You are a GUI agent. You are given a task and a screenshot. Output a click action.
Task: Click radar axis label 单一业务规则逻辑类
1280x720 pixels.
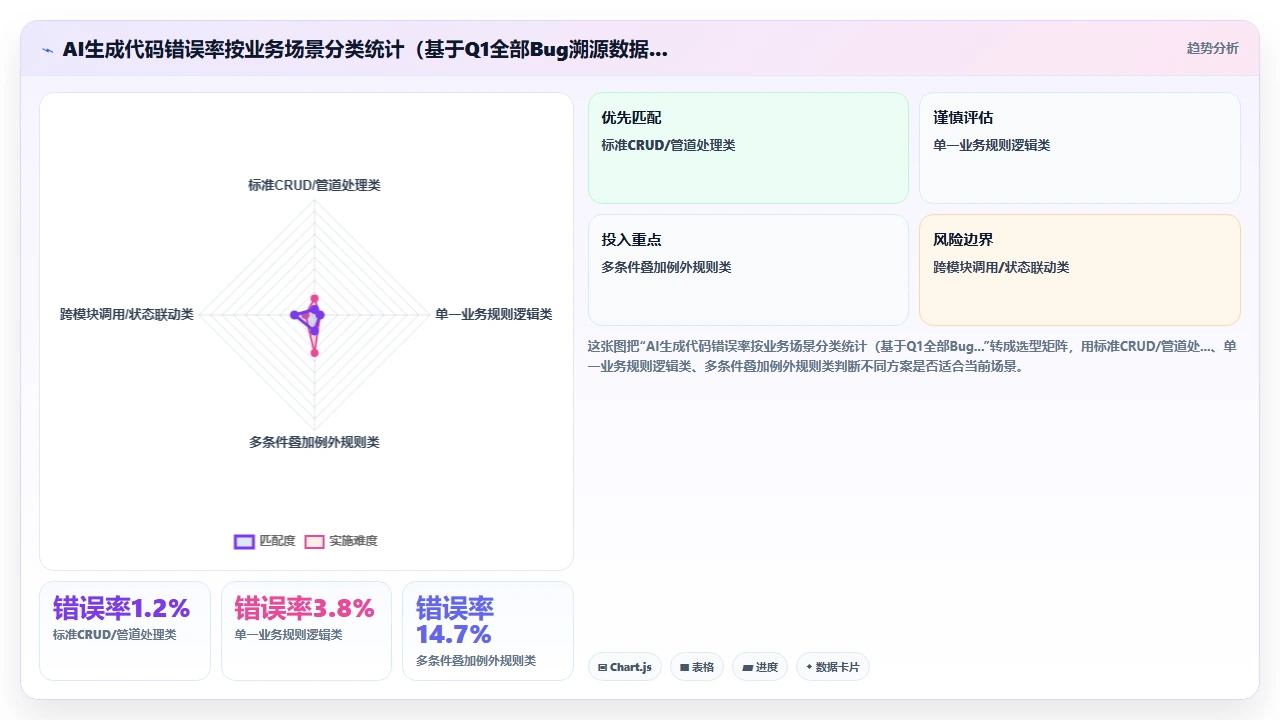494,314
